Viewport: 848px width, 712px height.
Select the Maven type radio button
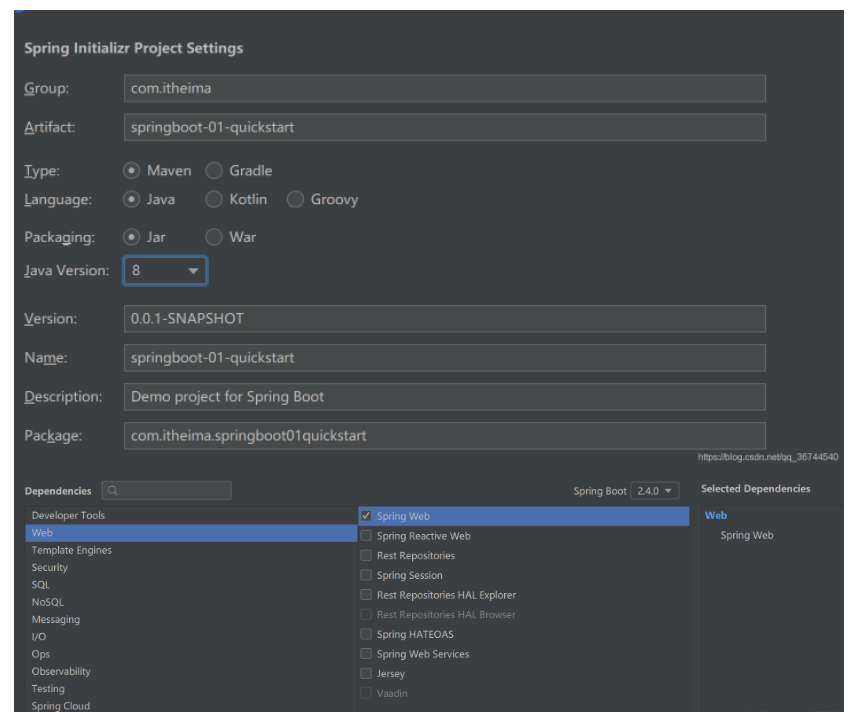click(x=131, y=171)
